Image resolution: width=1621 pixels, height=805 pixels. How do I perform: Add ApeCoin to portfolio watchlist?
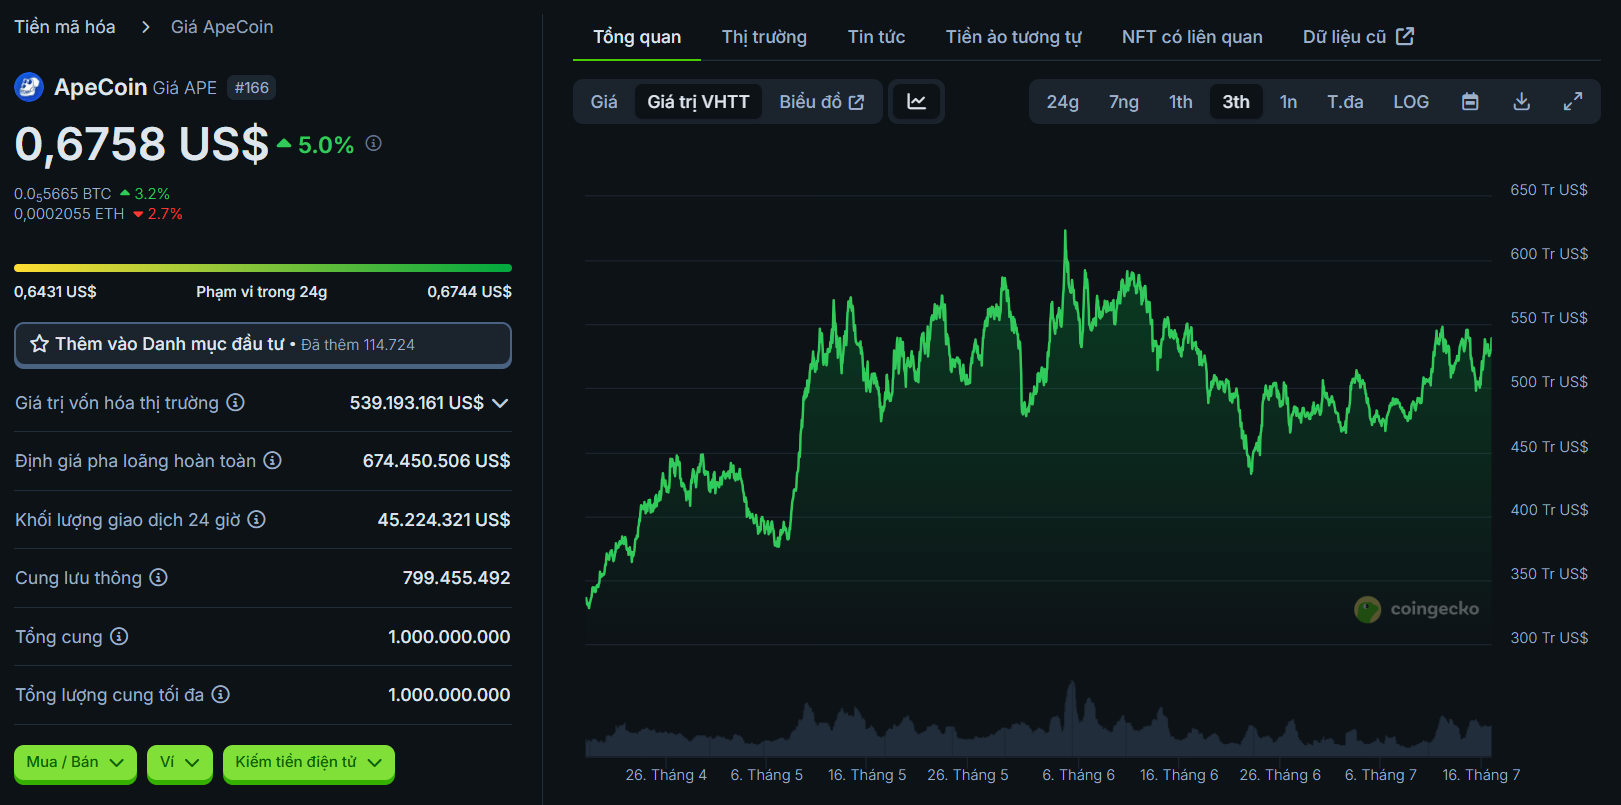pos(262,344)
